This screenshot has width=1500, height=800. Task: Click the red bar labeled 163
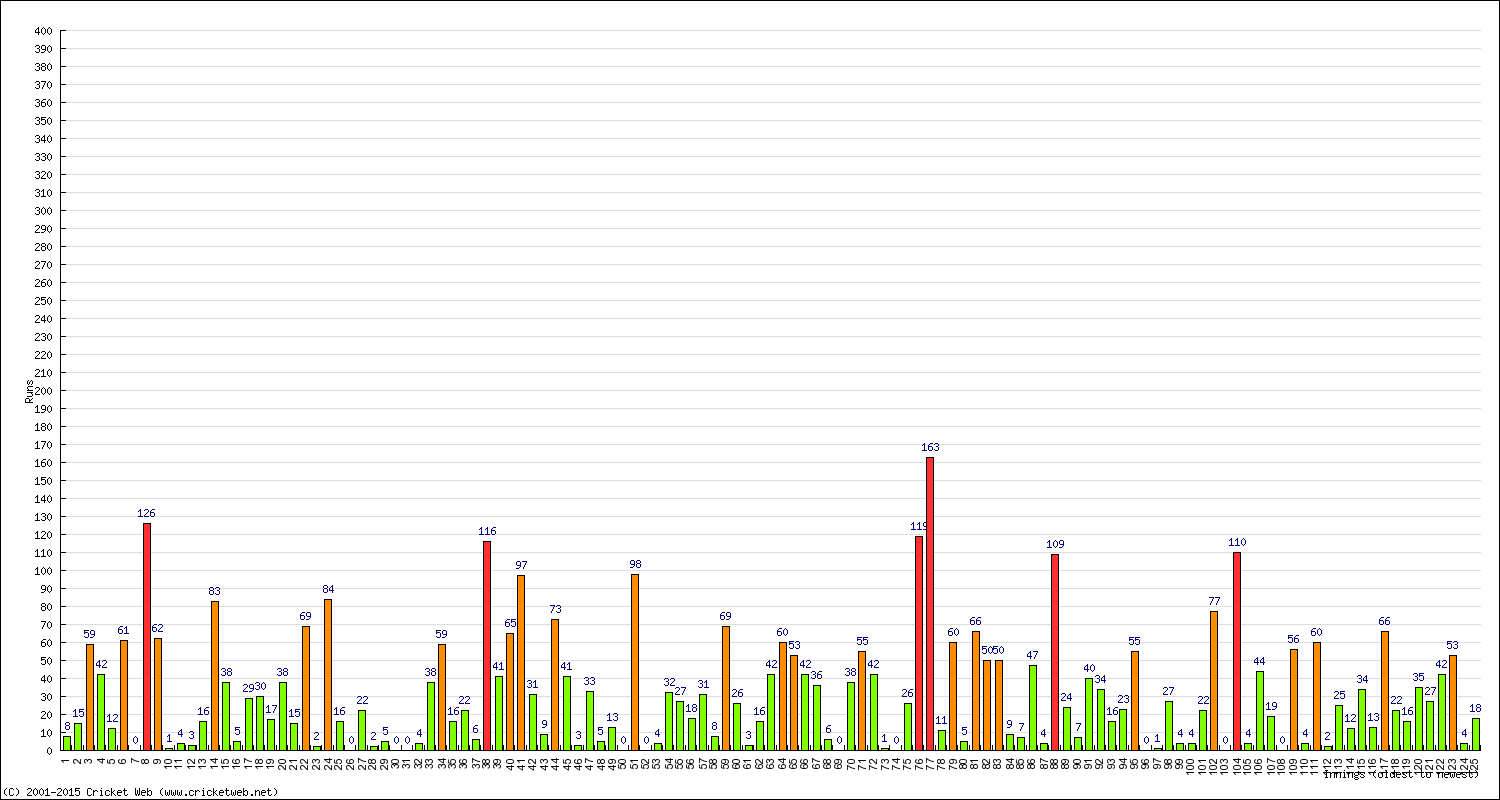click(930, 603)
